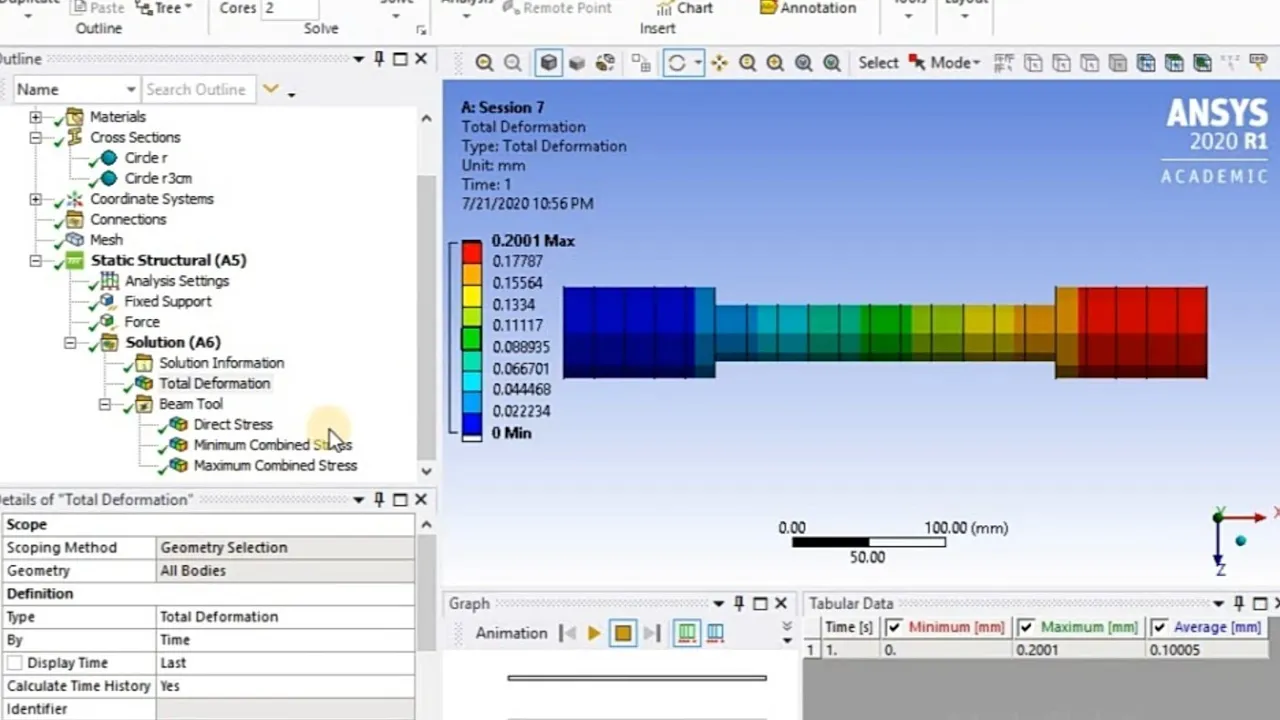
Task: Pin the Details of Total Deformation panel
Action: tap(379, 499)
